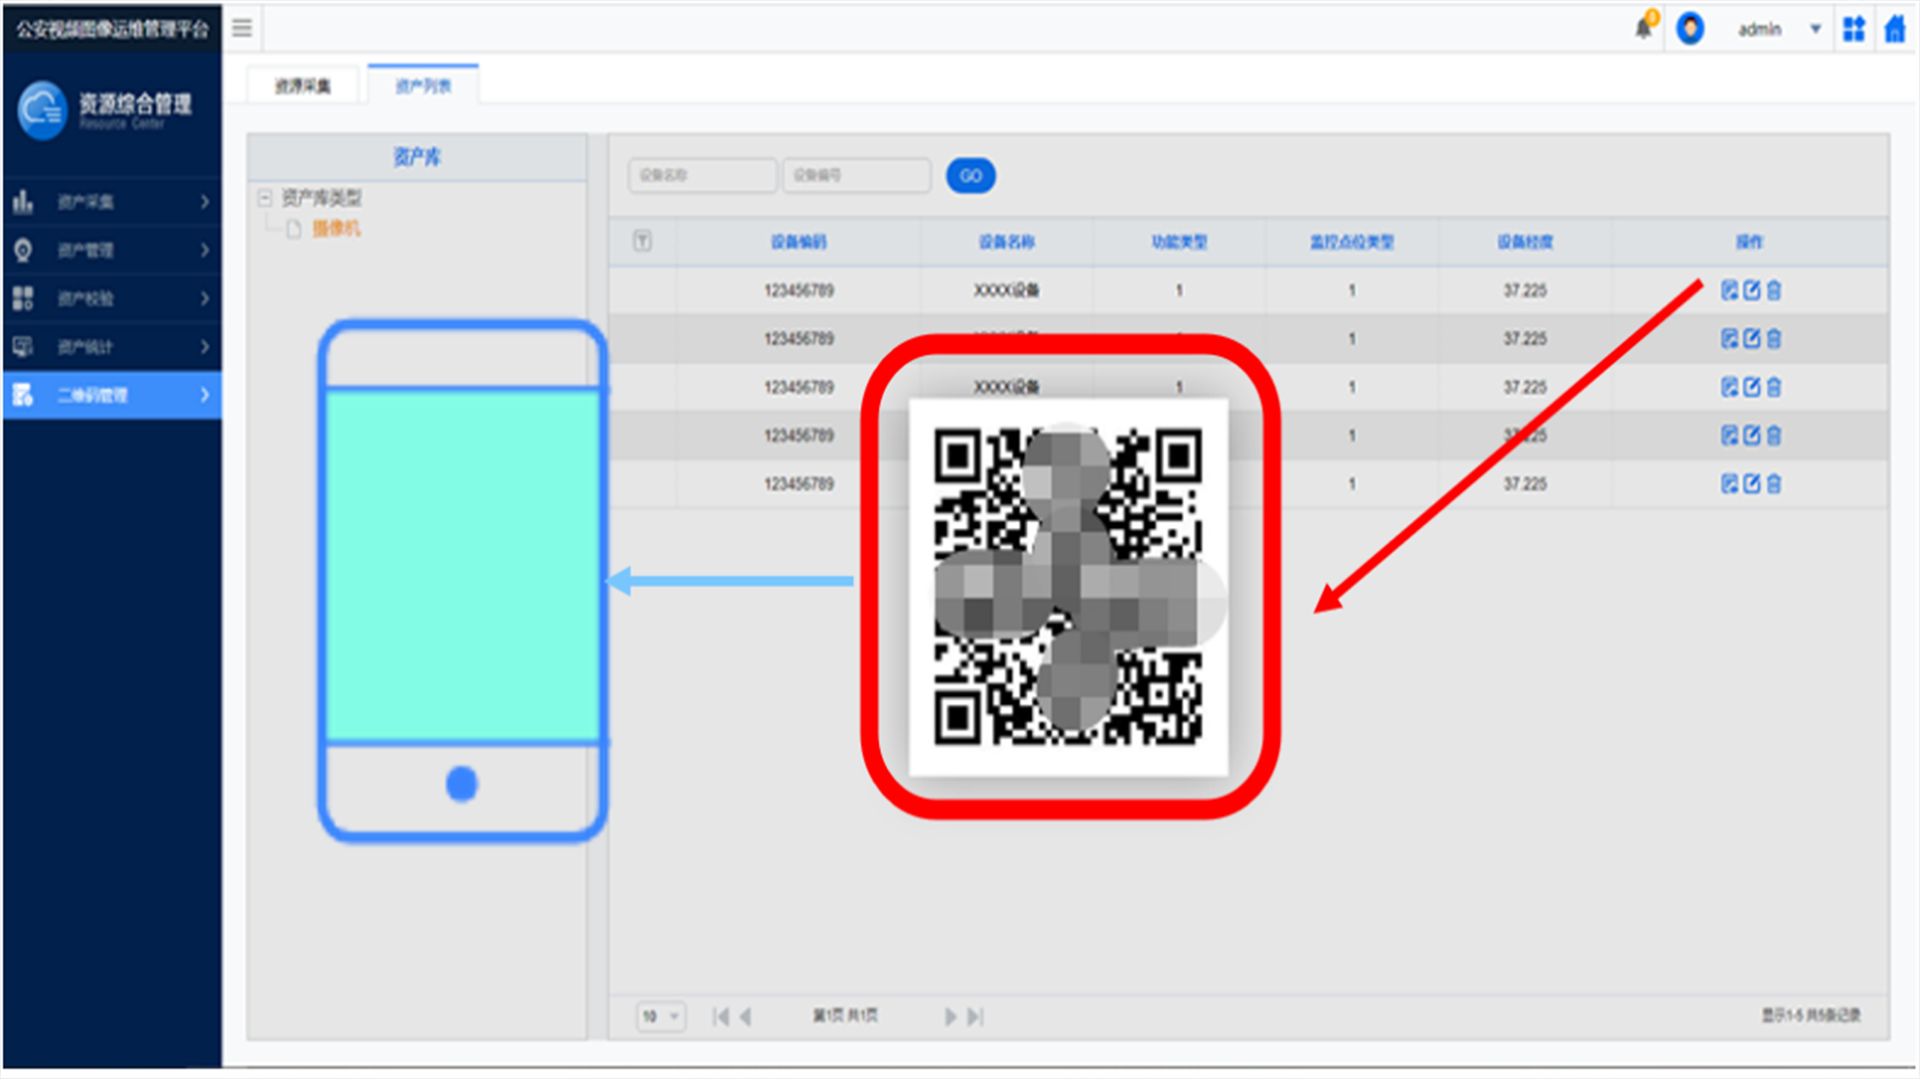1920x1079 pixels.
Task: Focus the 设备名称 search field
Action: coord(702,175)
